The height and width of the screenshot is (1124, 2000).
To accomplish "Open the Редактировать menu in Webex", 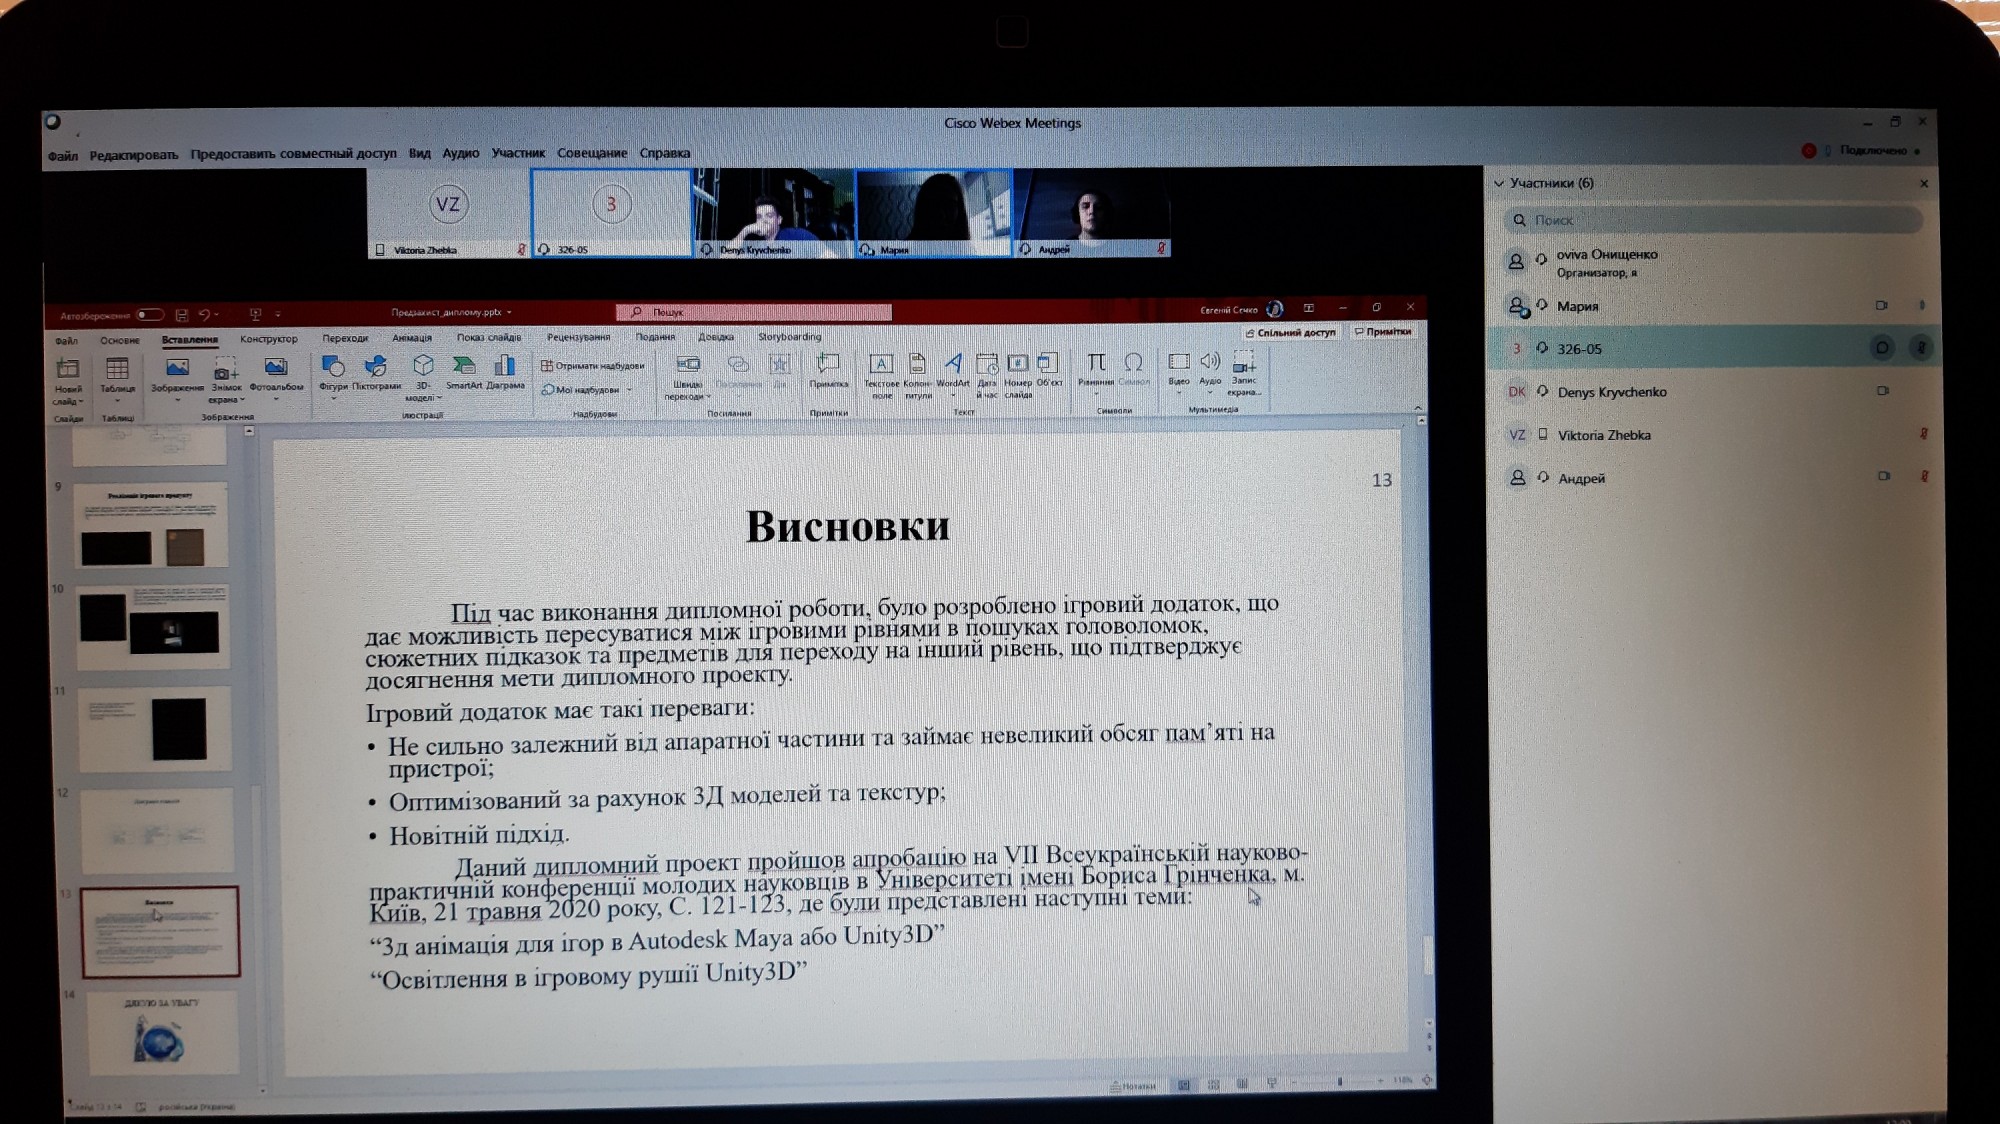I will click(x=134, y=155).
